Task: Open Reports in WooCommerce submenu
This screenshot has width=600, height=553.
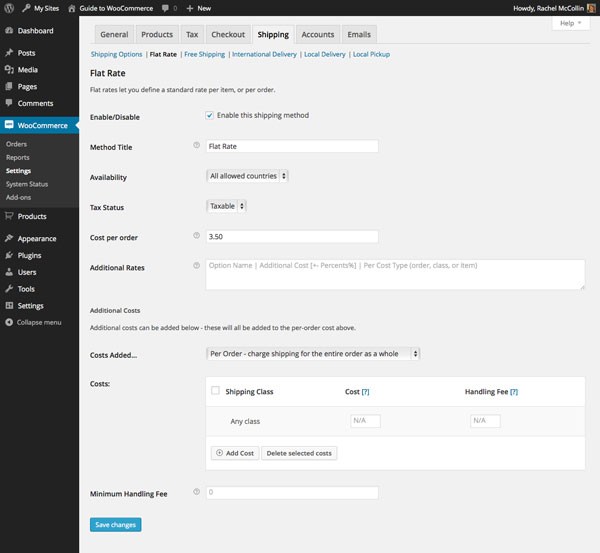Action: 18,157
